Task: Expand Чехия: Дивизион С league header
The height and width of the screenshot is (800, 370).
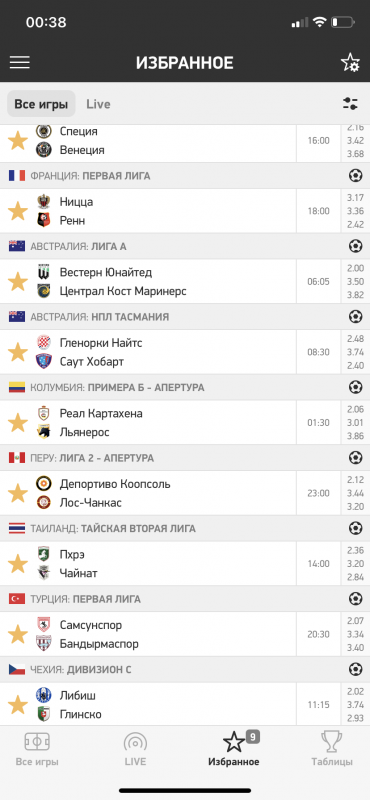Action: tap(185, 669)
